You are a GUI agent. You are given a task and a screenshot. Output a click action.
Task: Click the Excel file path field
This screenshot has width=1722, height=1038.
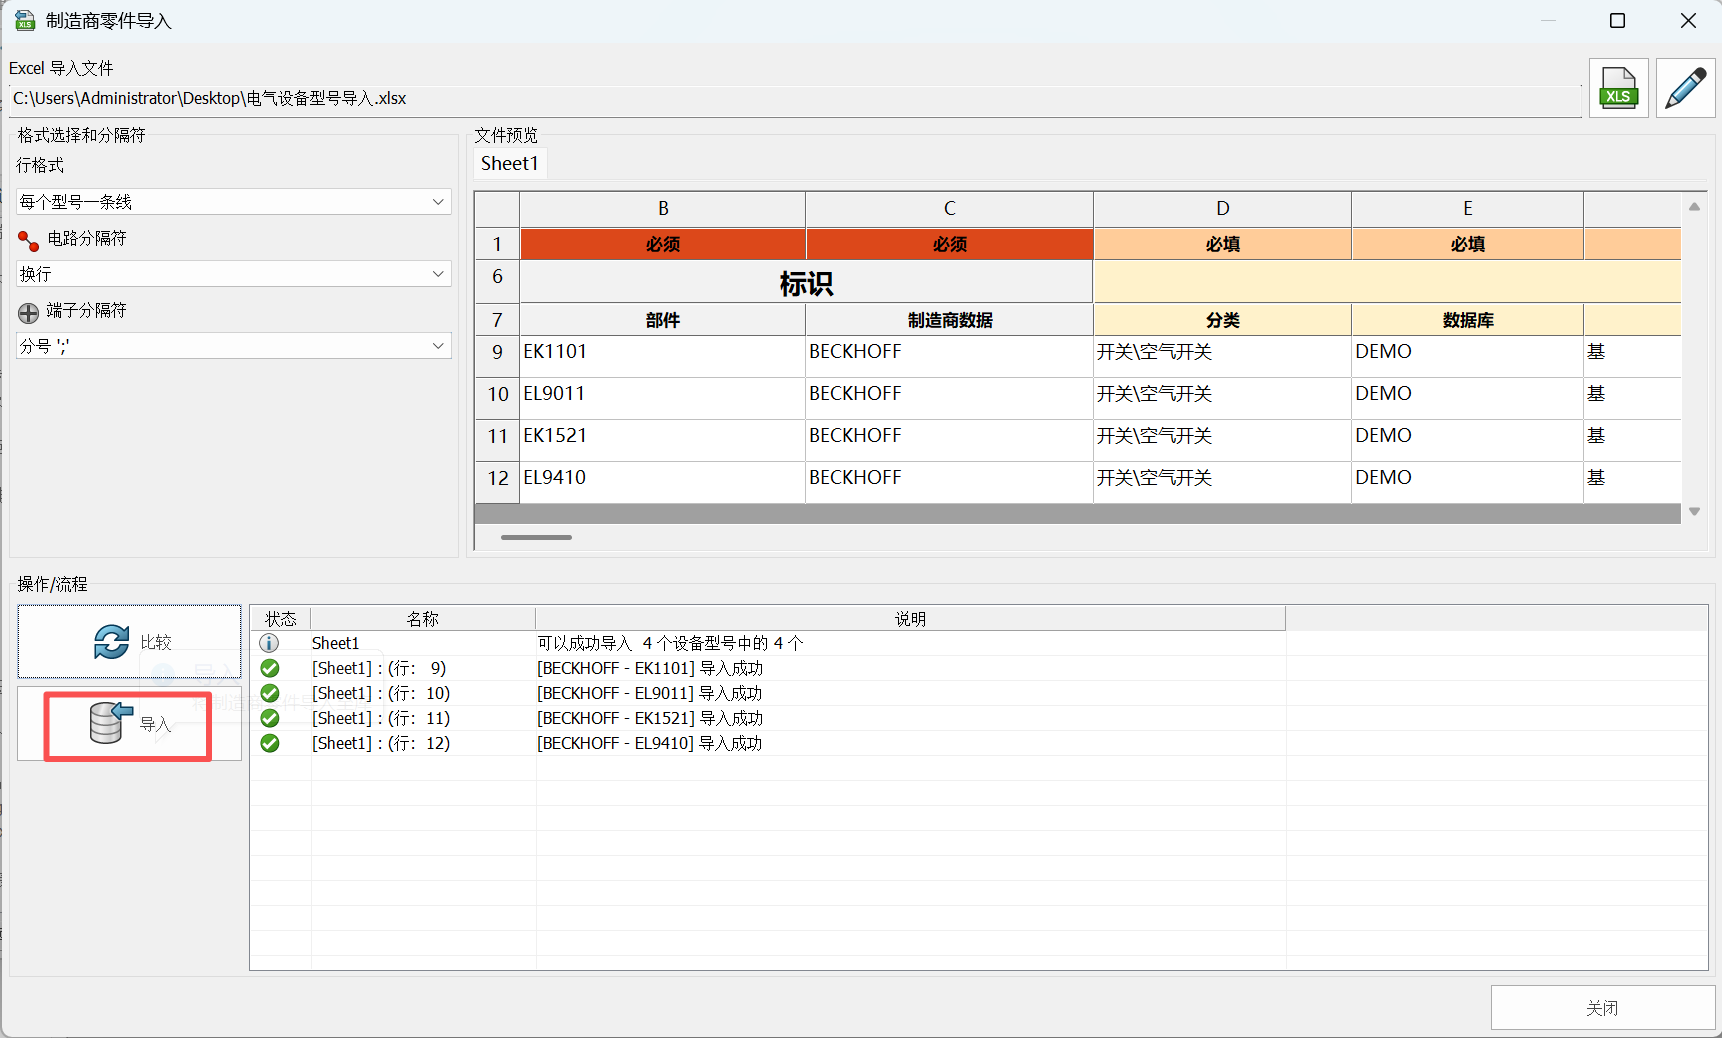point(795,99)
